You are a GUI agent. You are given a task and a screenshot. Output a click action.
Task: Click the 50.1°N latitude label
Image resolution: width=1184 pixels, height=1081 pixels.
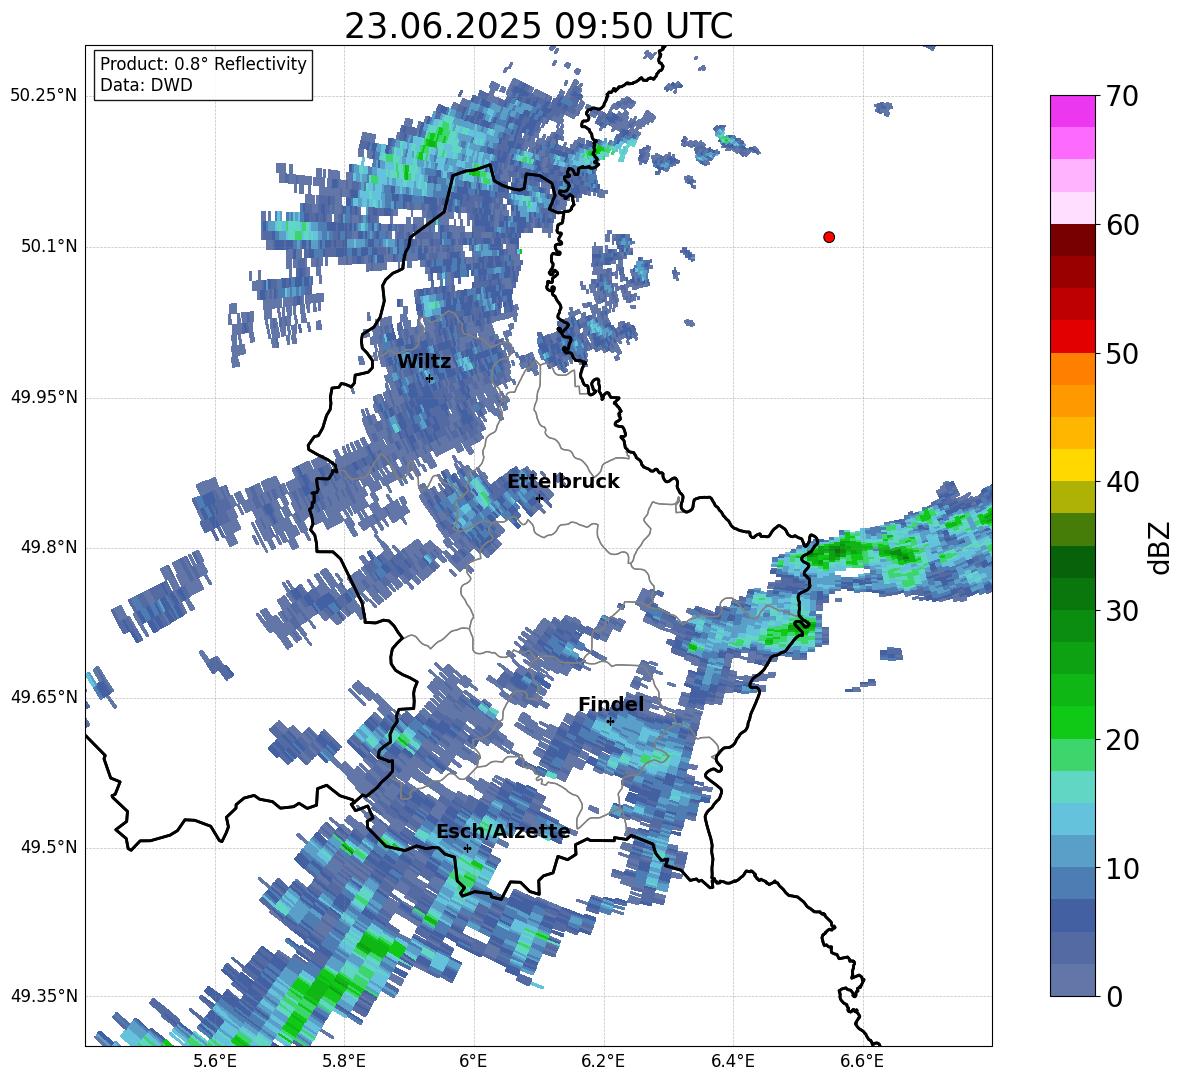pyautogui.click(x=48, y=246)
